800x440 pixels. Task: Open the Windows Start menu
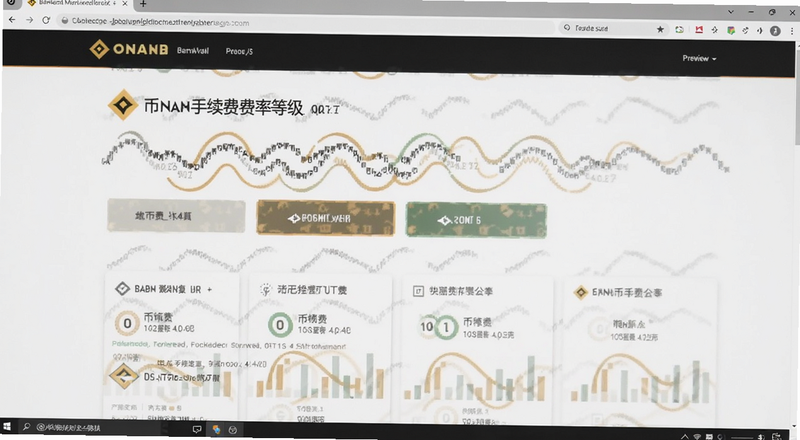7,426
